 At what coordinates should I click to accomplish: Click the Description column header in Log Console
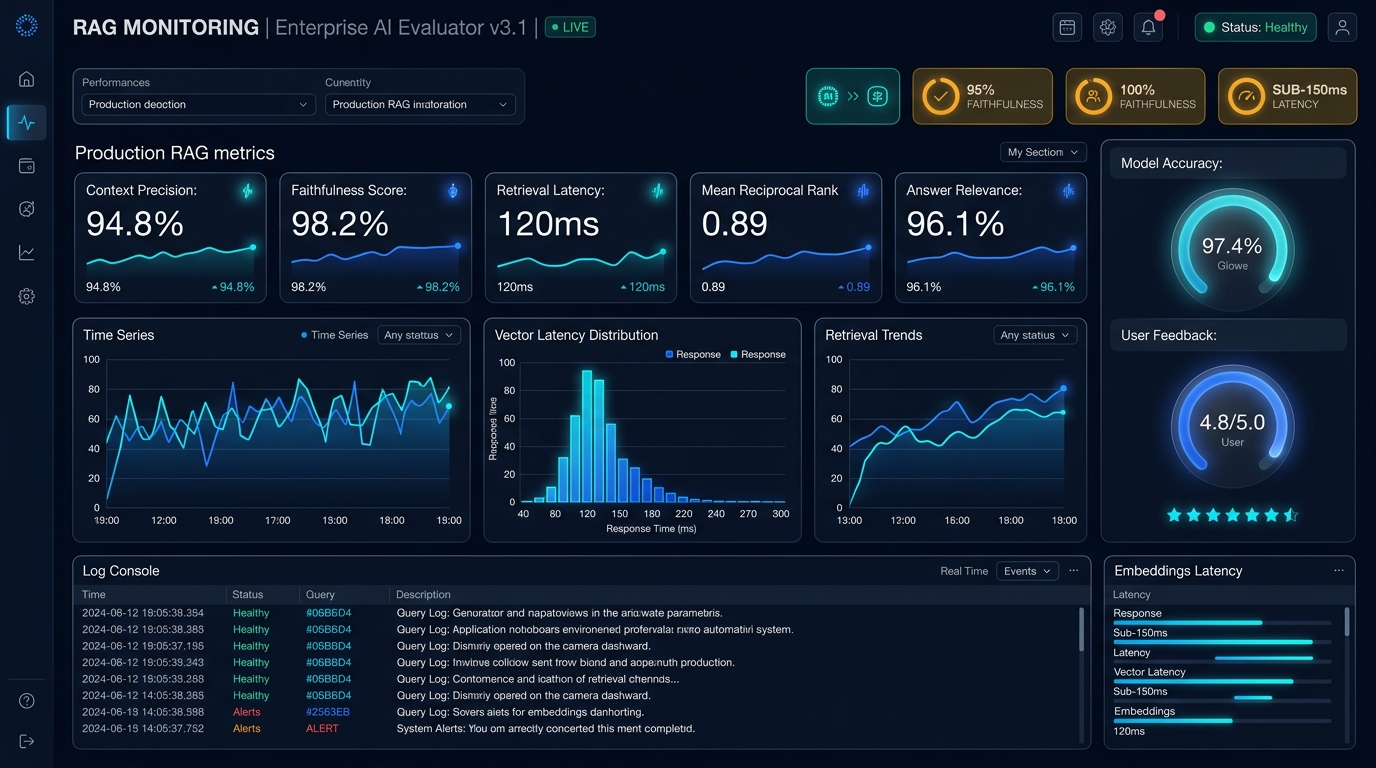pos(424,595)
